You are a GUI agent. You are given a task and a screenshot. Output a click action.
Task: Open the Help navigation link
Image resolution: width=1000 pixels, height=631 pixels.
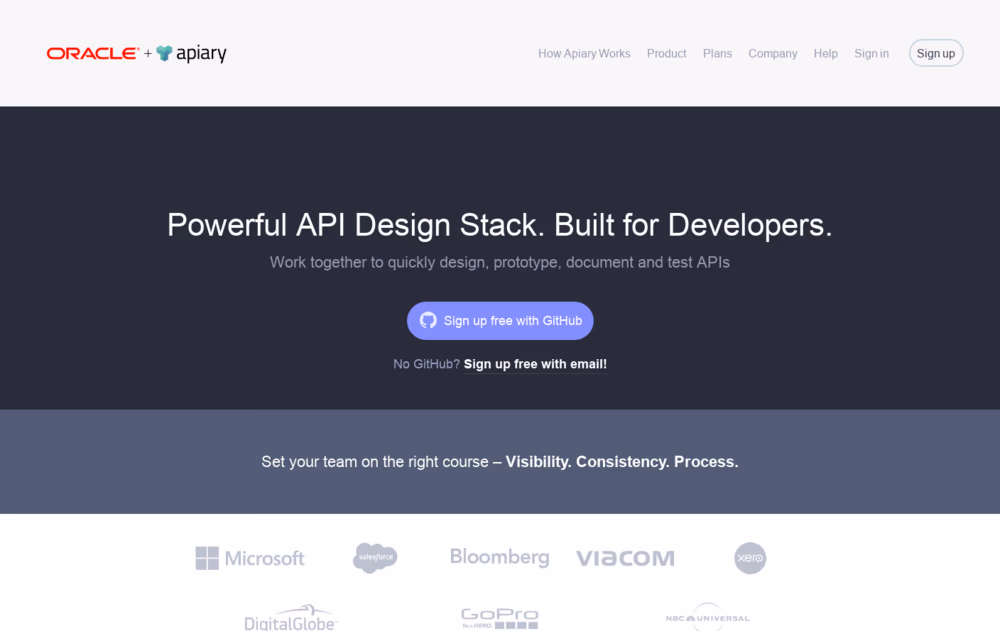[825, 54]
